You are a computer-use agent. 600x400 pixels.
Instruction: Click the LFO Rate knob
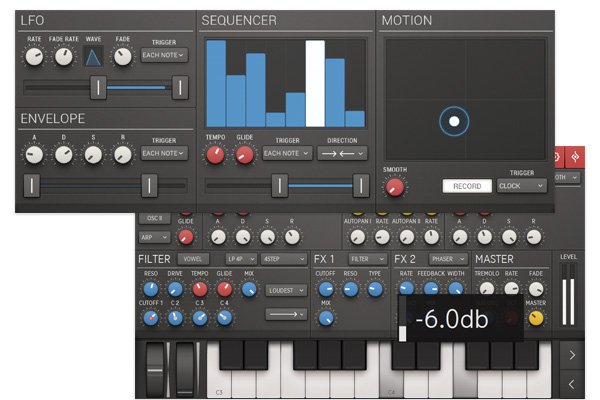click(34, 57)
